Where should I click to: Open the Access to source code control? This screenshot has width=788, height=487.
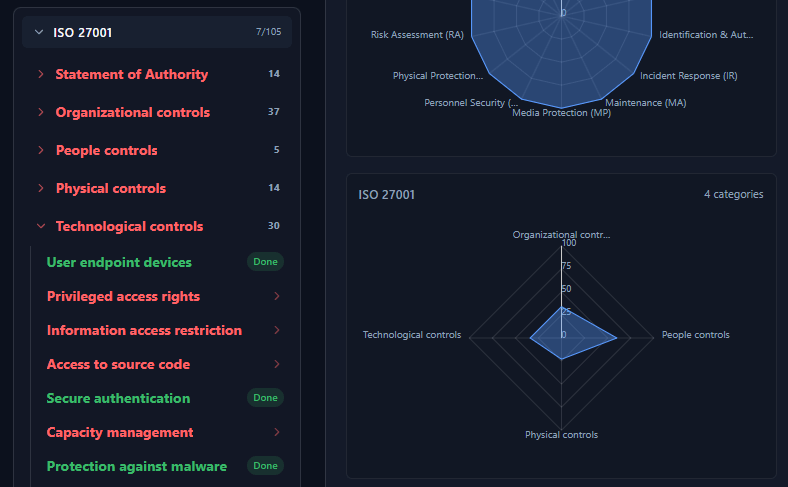(x=118, y=364)
